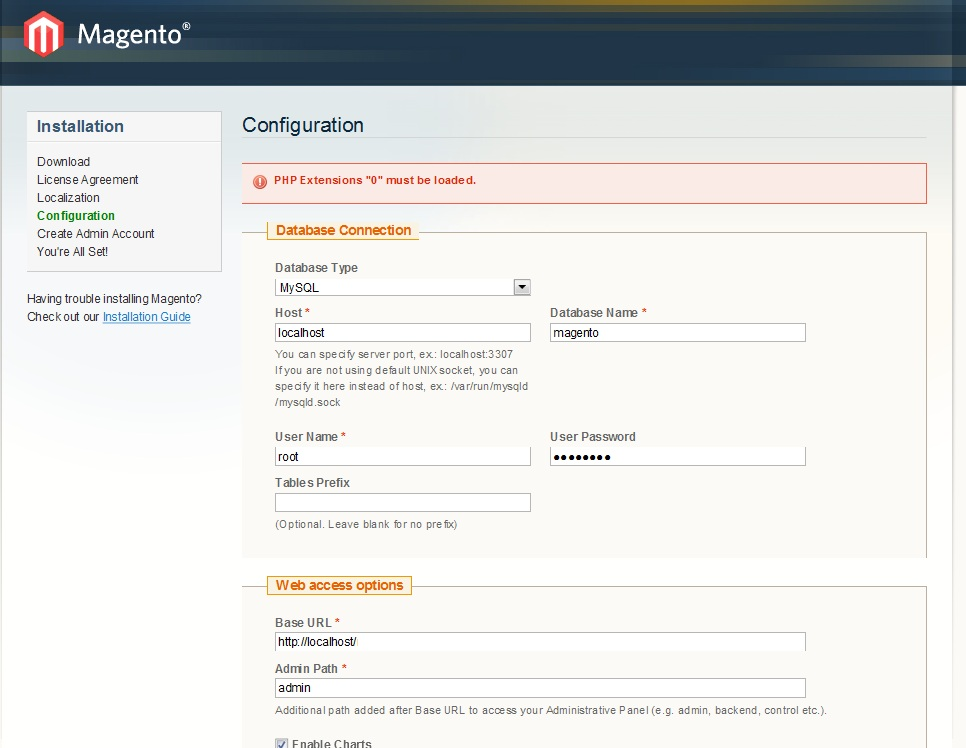Viewport: 966px width, 748px height.
Task: Open the Database Type dropdown arrow
Action: (x=522, y=287)
